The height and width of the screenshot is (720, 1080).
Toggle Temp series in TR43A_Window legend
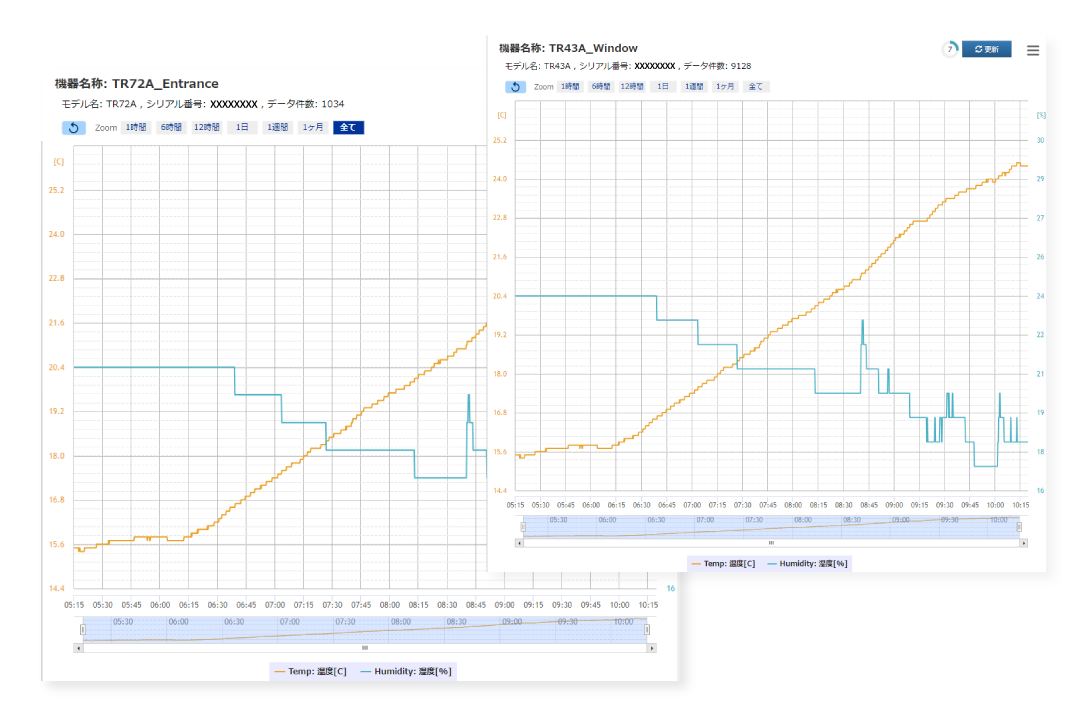coord(721,564)
